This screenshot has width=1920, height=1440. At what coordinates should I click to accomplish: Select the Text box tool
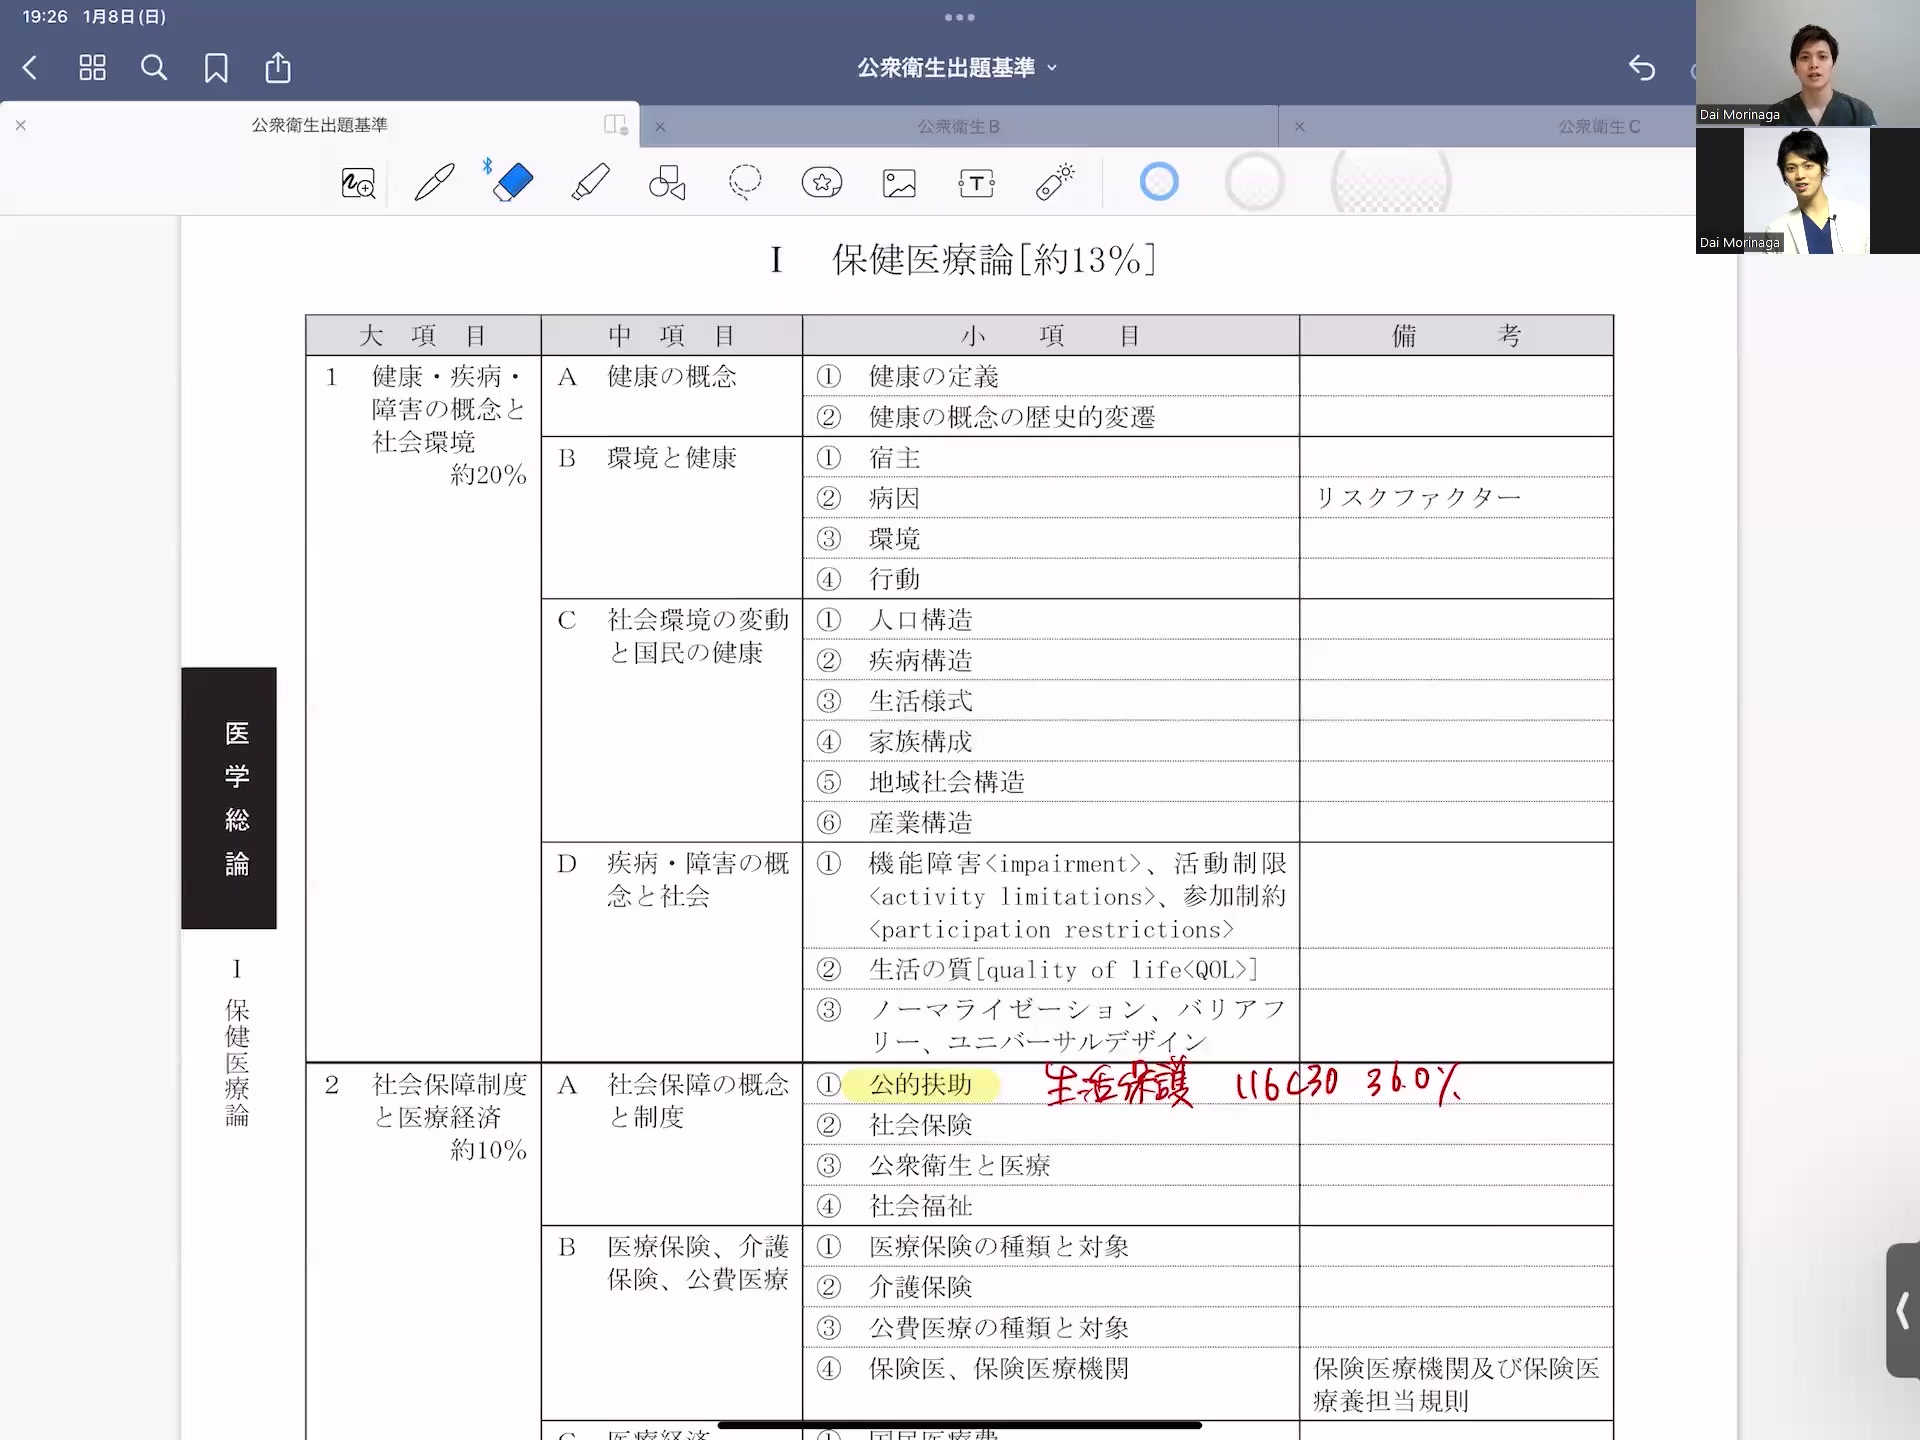(976, 183)
